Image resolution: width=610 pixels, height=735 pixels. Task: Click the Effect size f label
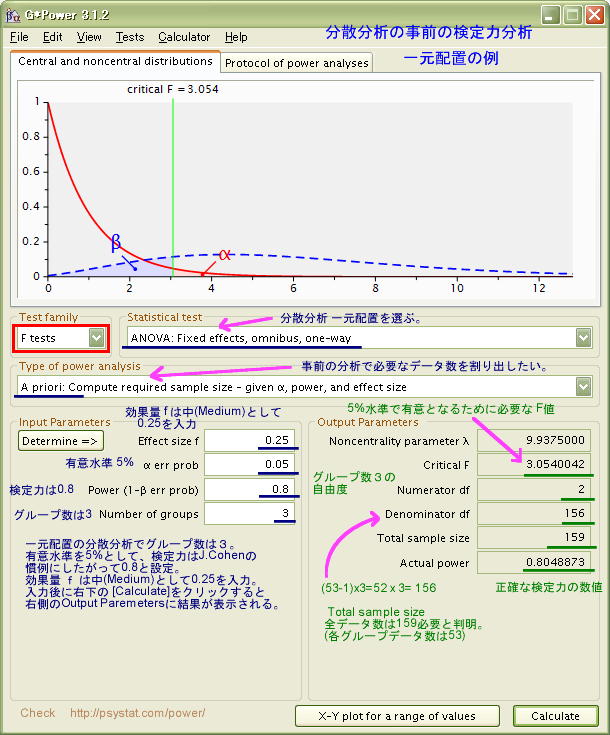tap(168, 441)
